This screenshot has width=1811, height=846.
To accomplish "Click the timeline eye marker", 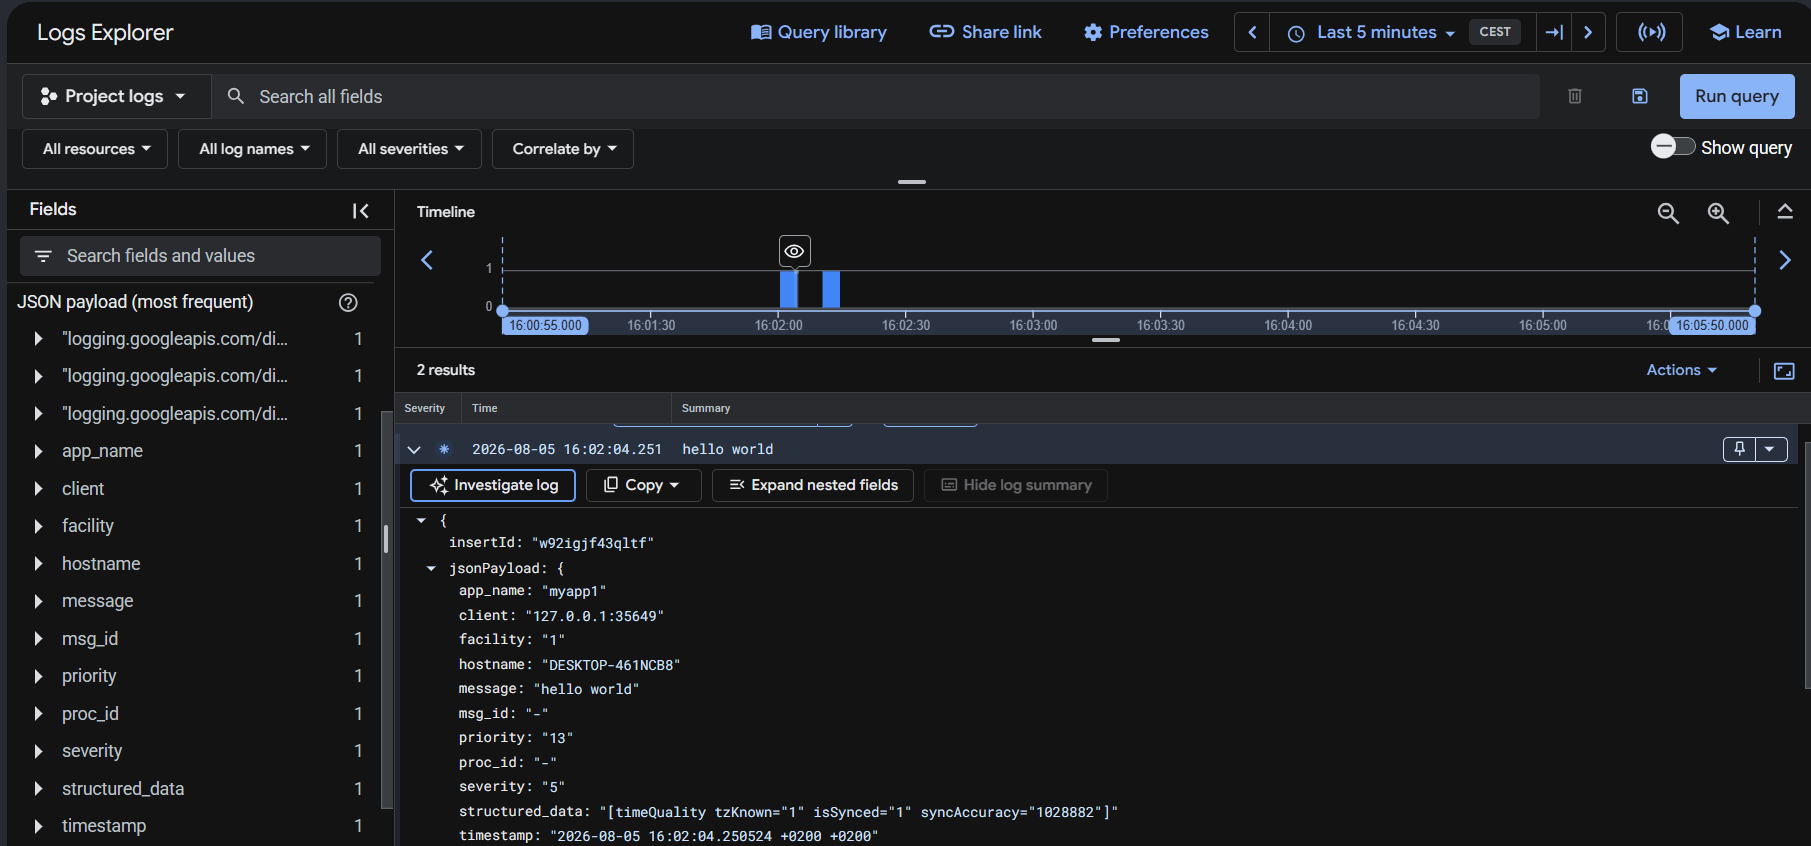I will (x=794, y=251).
